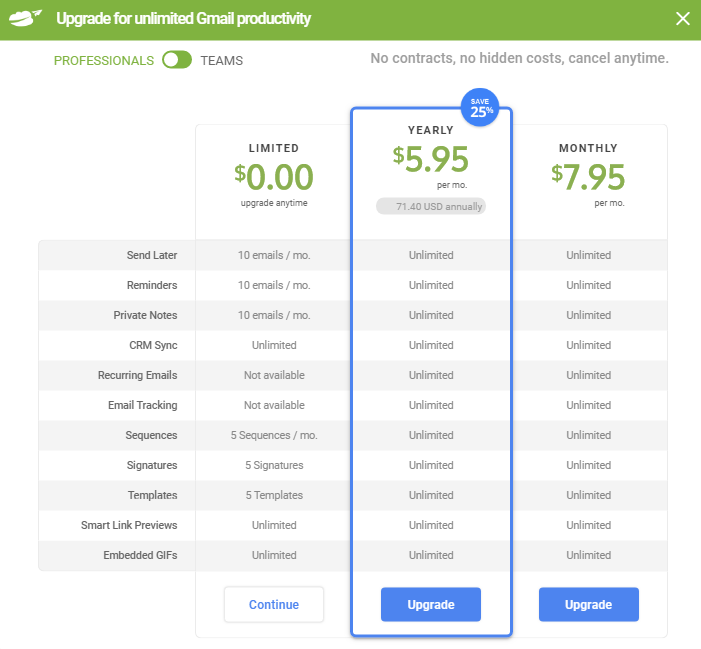701x649 pixels.
Task: Click the $0.00 price
Action: [274, 177]
